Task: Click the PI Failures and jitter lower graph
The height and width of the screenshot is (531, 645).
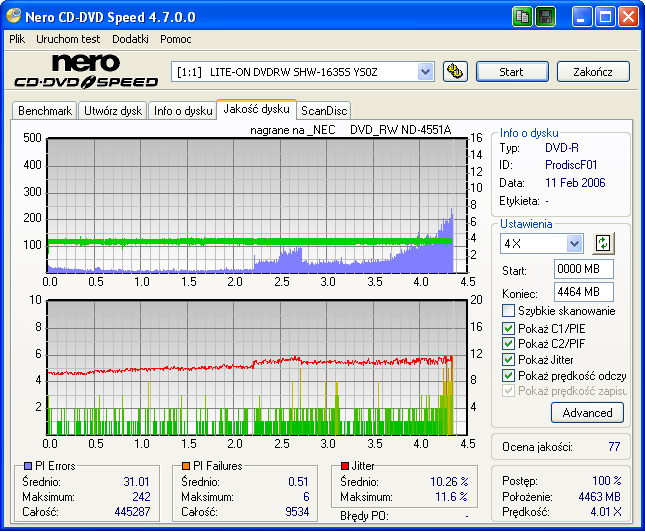Action: (257, 367)
